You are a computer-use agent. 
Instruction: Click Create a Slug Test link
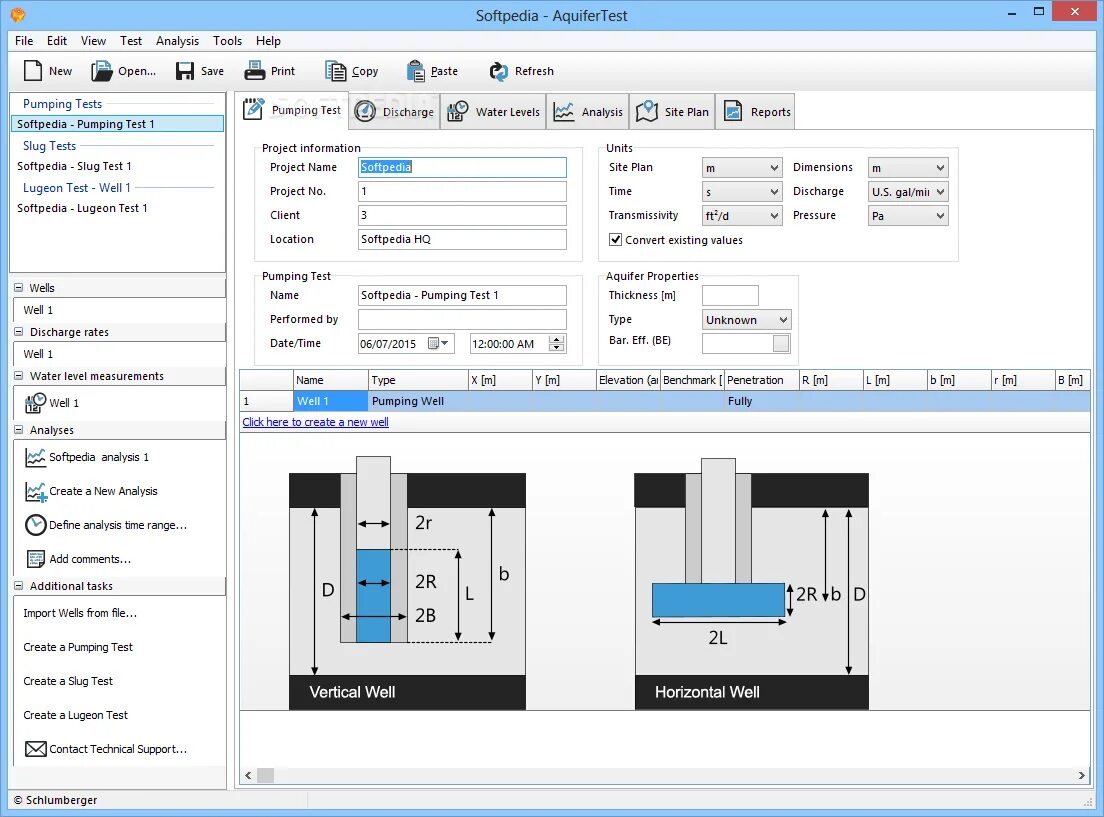click(x=68, y=680)
